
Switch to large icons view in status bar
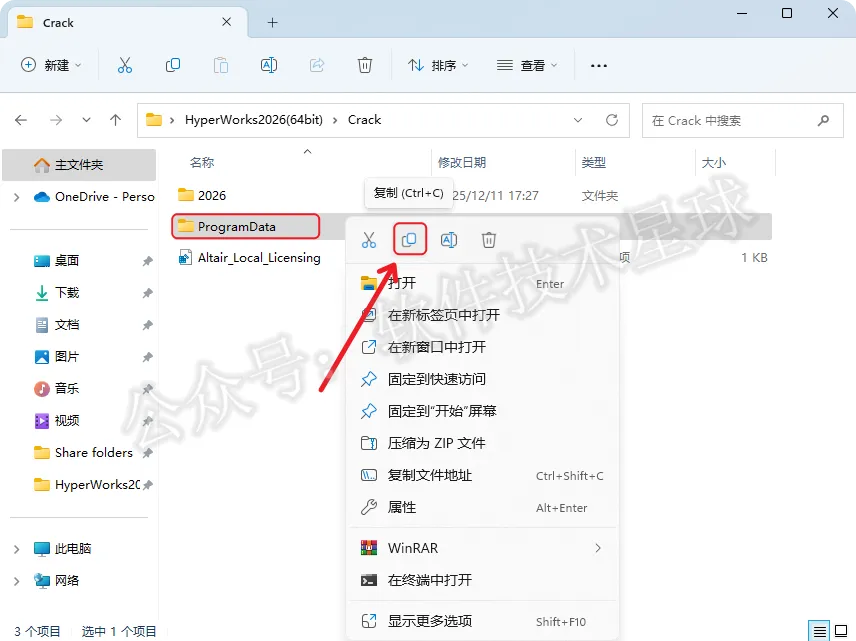(x=841, y=631)
